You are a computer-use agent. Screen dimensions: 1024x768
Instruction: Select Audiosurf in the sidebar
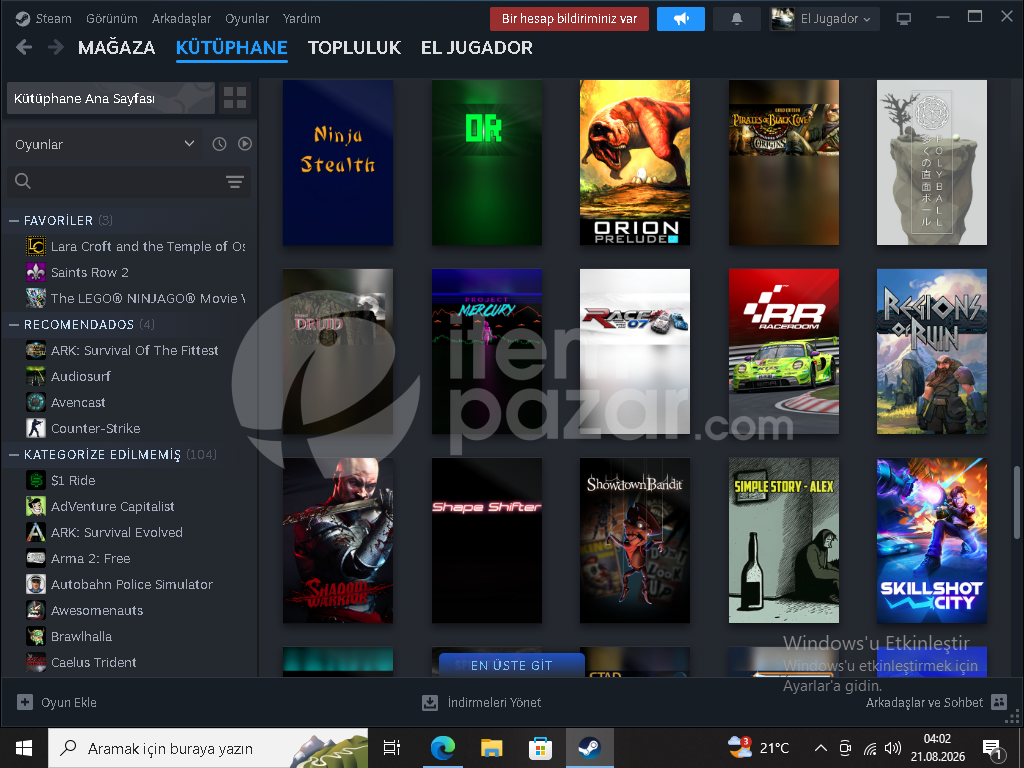[x=81, y=376]
